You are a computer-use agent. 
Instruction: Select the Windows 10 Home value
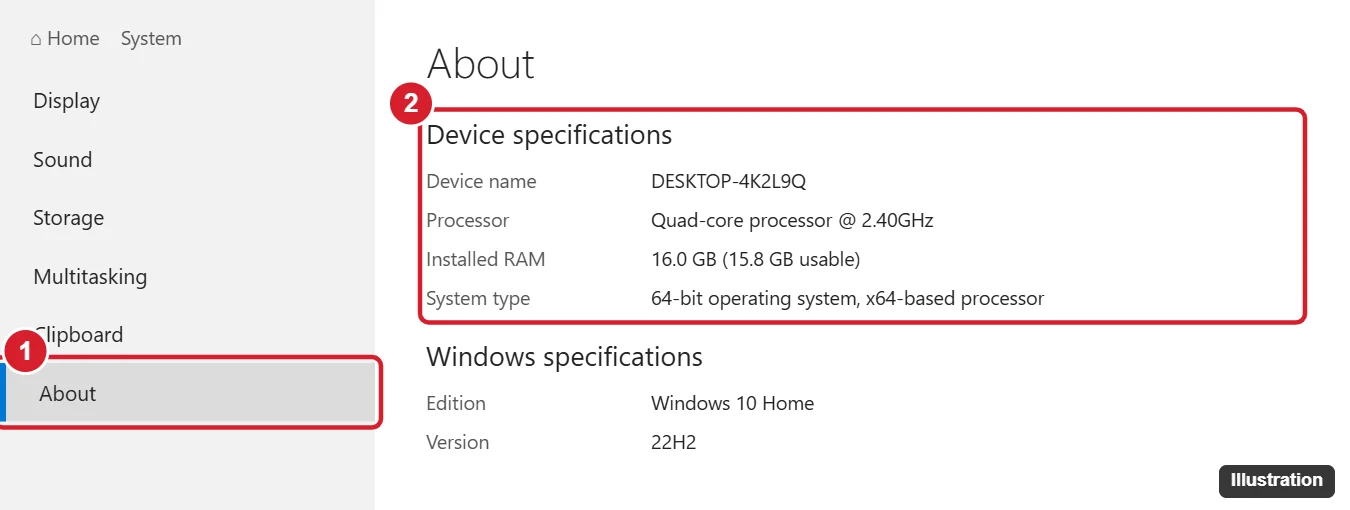pyautogui.click(x=732, y=404)
